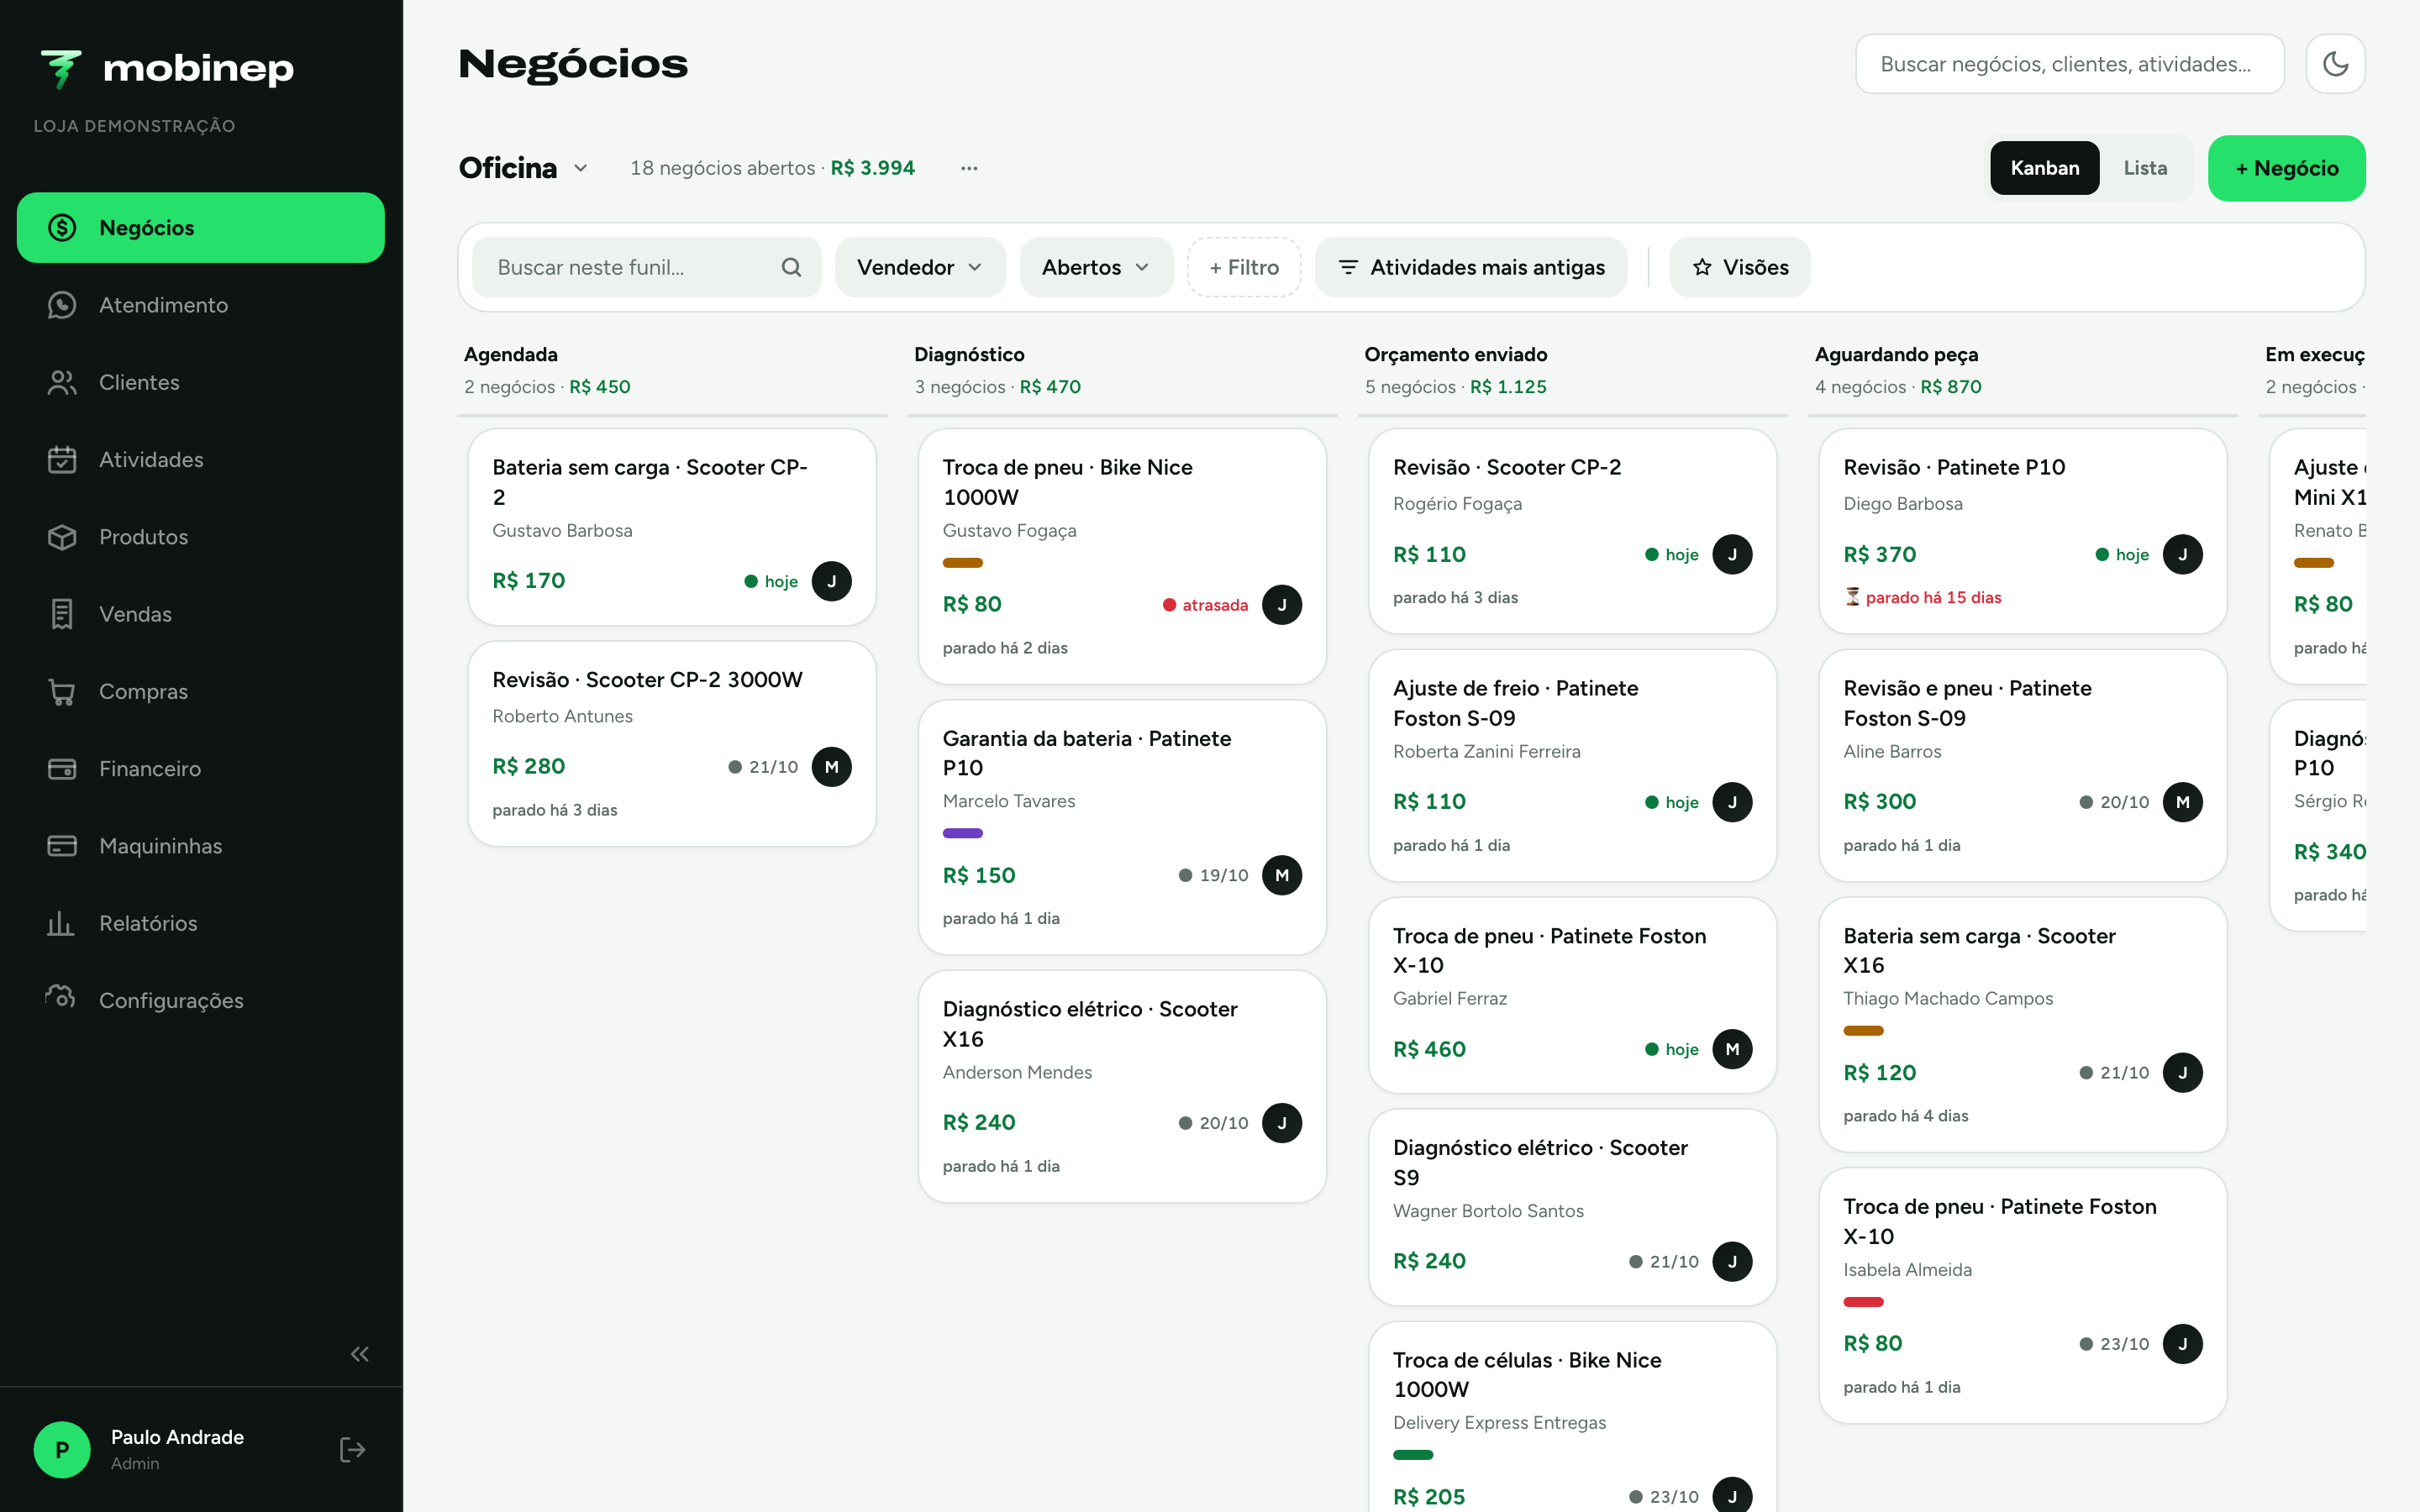
Task: Open the three-dot funnel options menu
Action: [x=969, y=168]
